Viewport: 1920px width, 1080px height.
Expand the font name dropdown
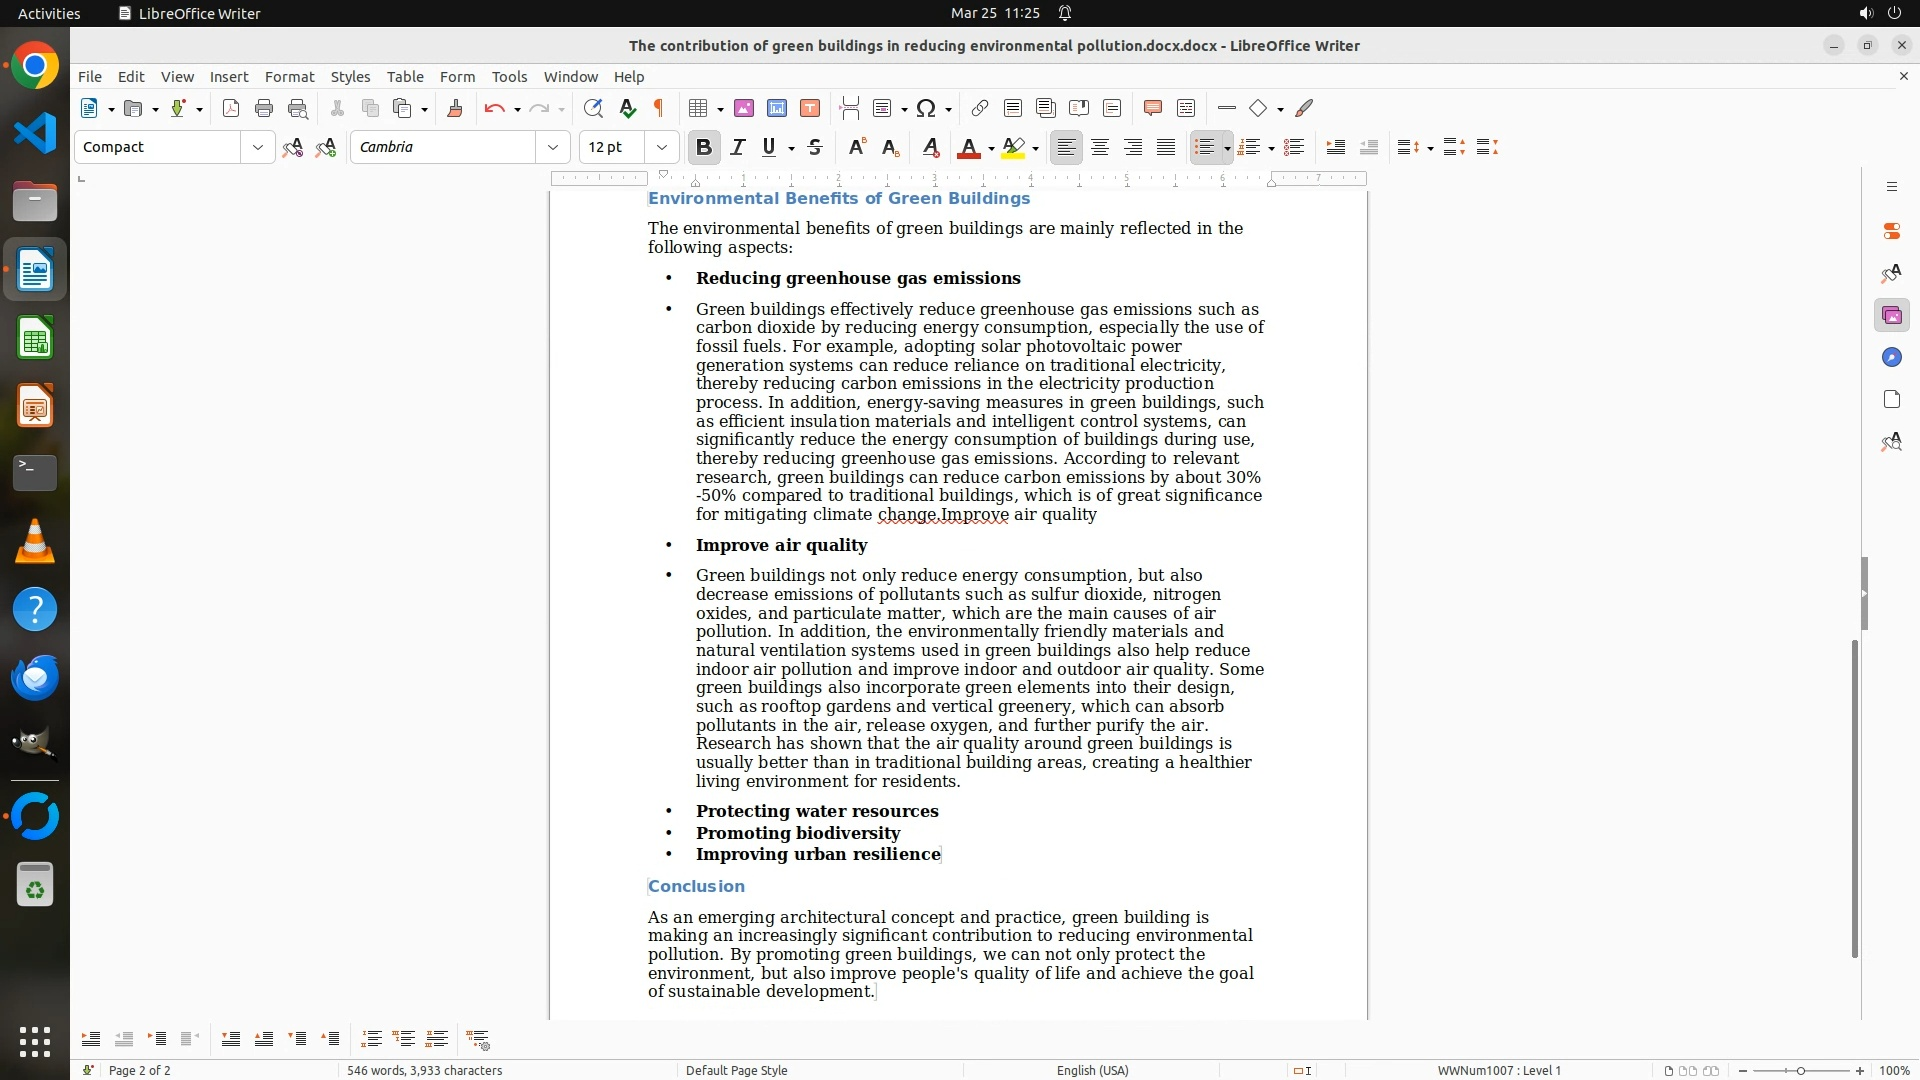pos(553,147)
